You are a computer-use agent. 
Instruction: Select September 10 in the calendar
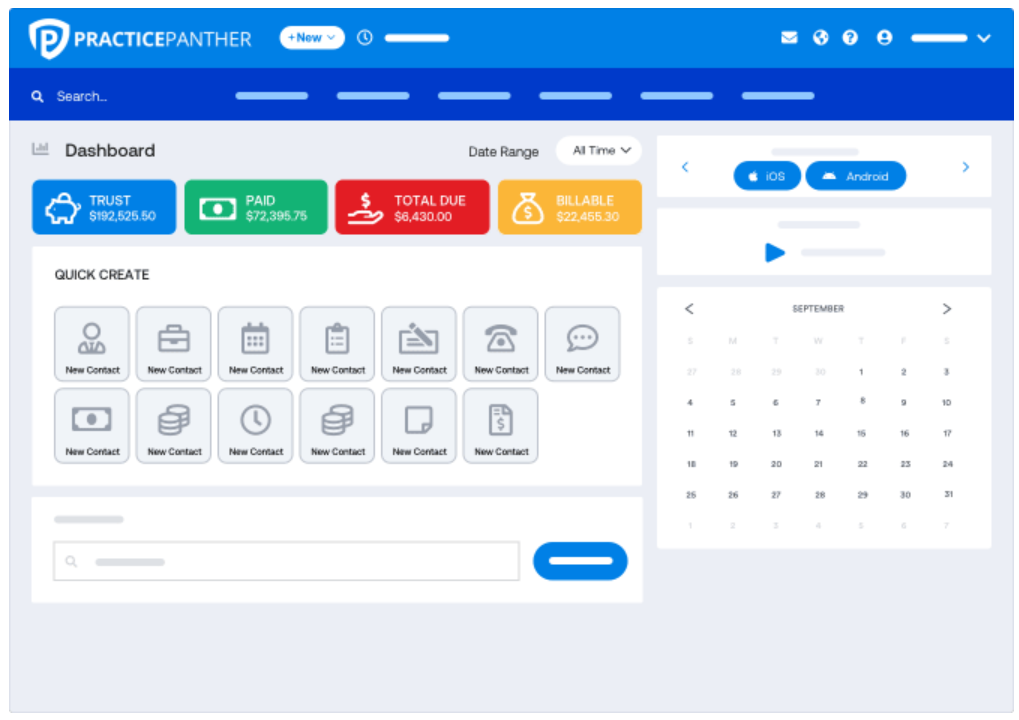(x=947, y=403)
